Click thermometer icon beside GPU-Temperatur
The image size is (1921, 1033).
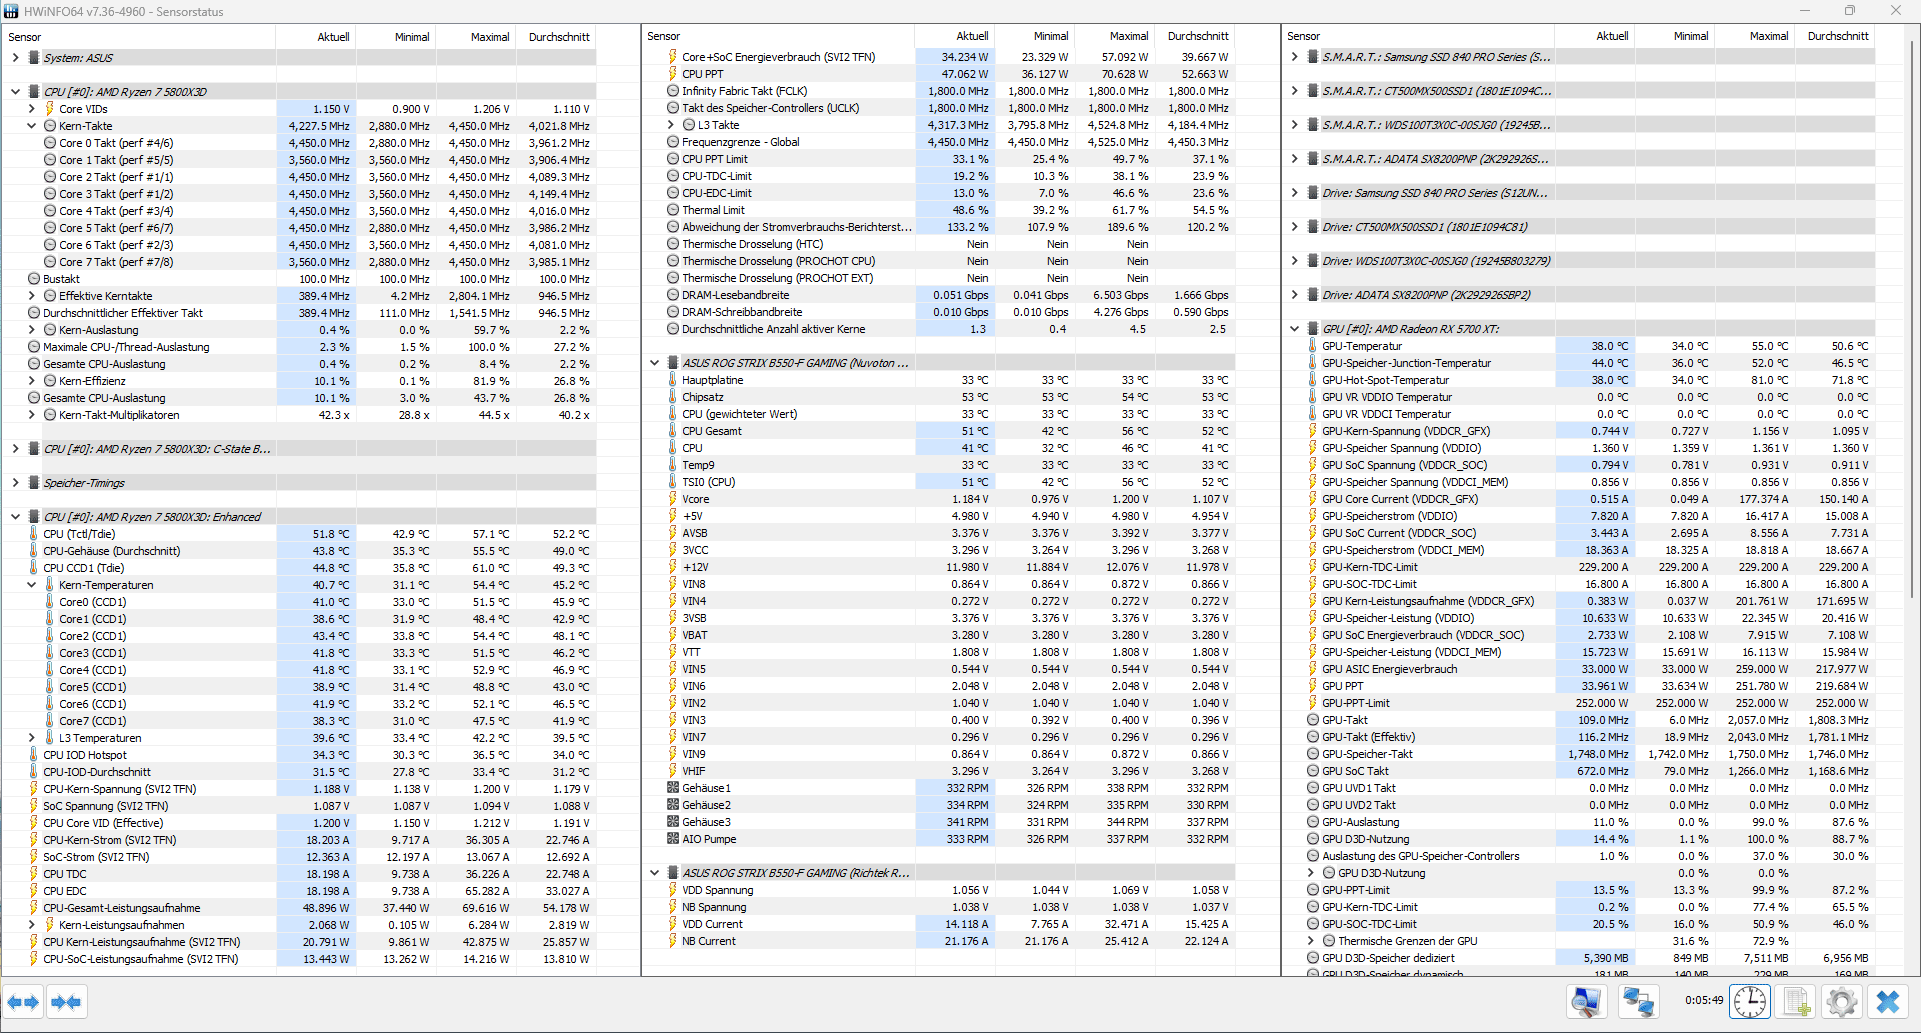[x=1313, y=346]
